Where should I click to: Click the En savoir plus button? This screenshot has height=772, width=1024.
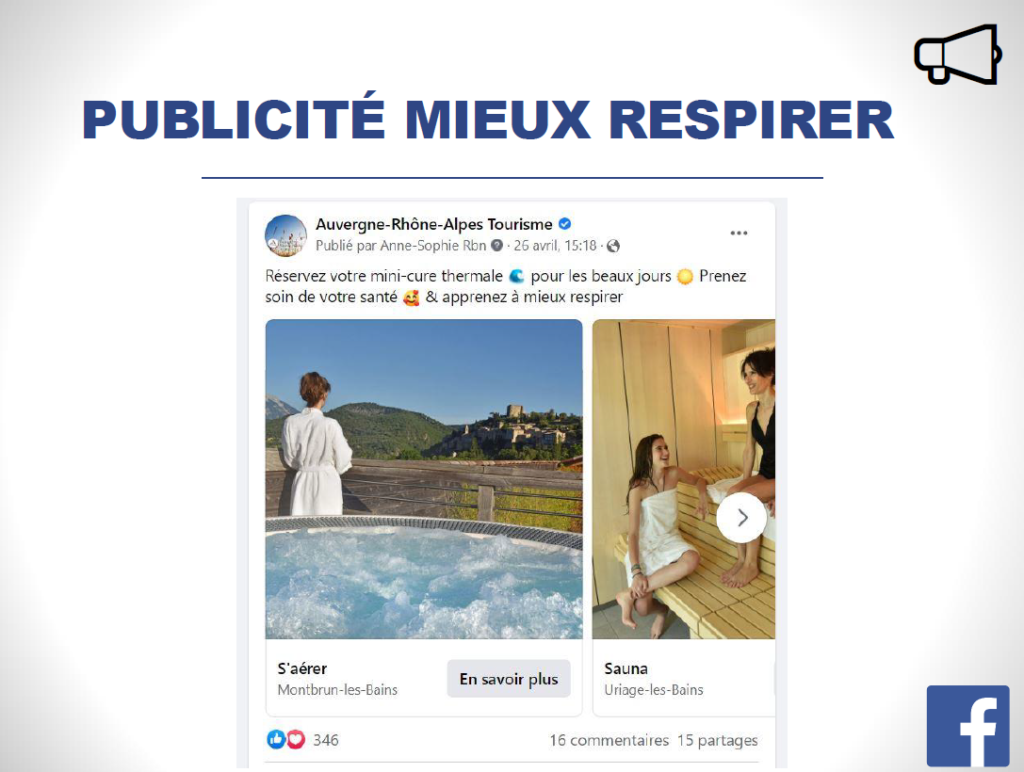[509, 679]
